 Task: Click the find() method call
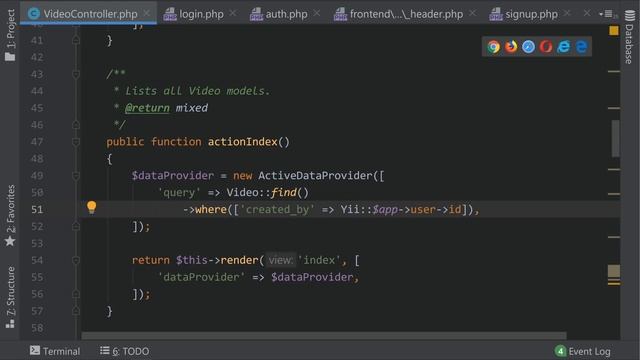pos(290,193)
